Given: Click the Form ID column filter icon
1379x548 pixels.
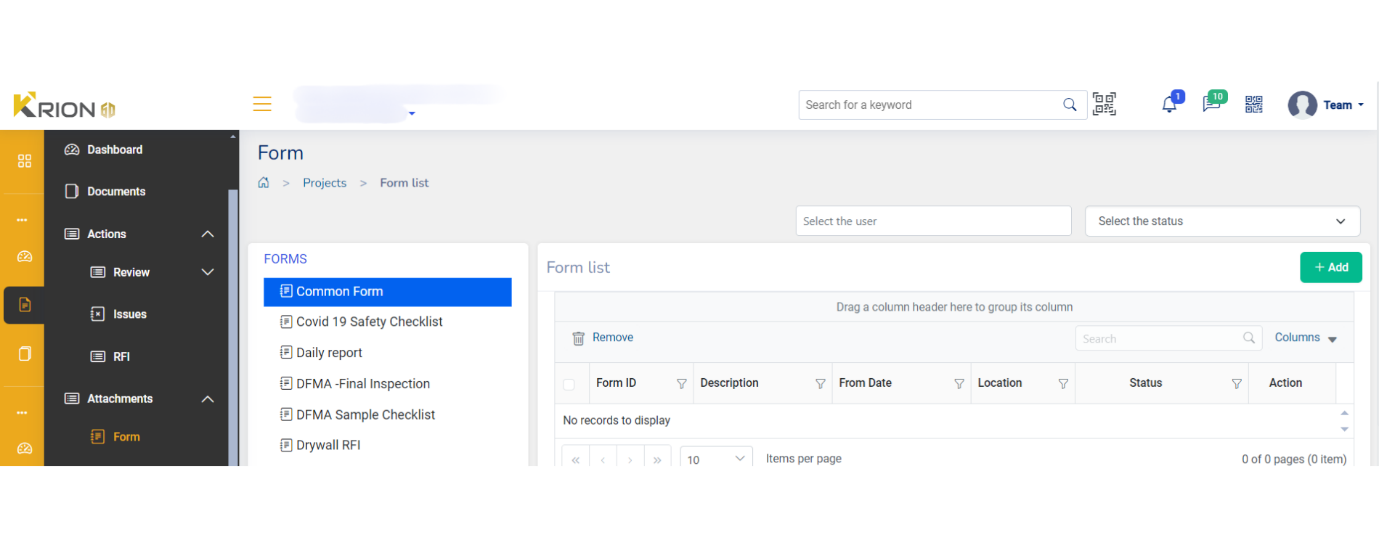Looking at the screenshot, I should click(682, 384).
